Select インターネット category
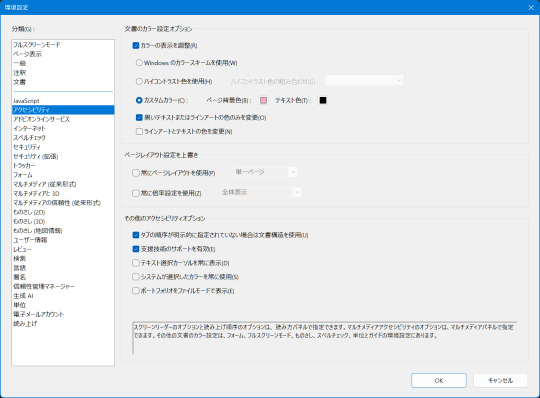The image size is (540, 398). pos(63,128)
